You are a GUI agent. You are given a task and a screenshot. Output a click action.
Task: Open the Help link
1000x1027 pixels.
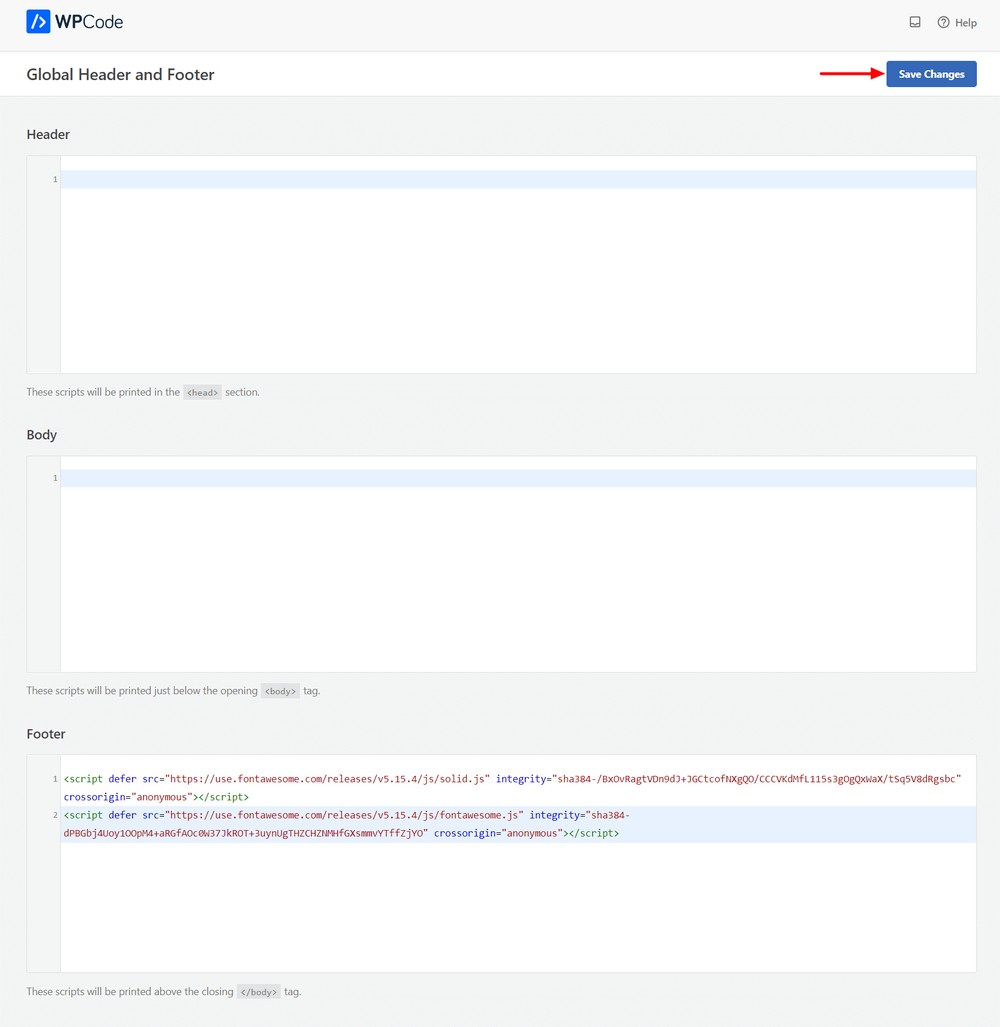point(957,22)
